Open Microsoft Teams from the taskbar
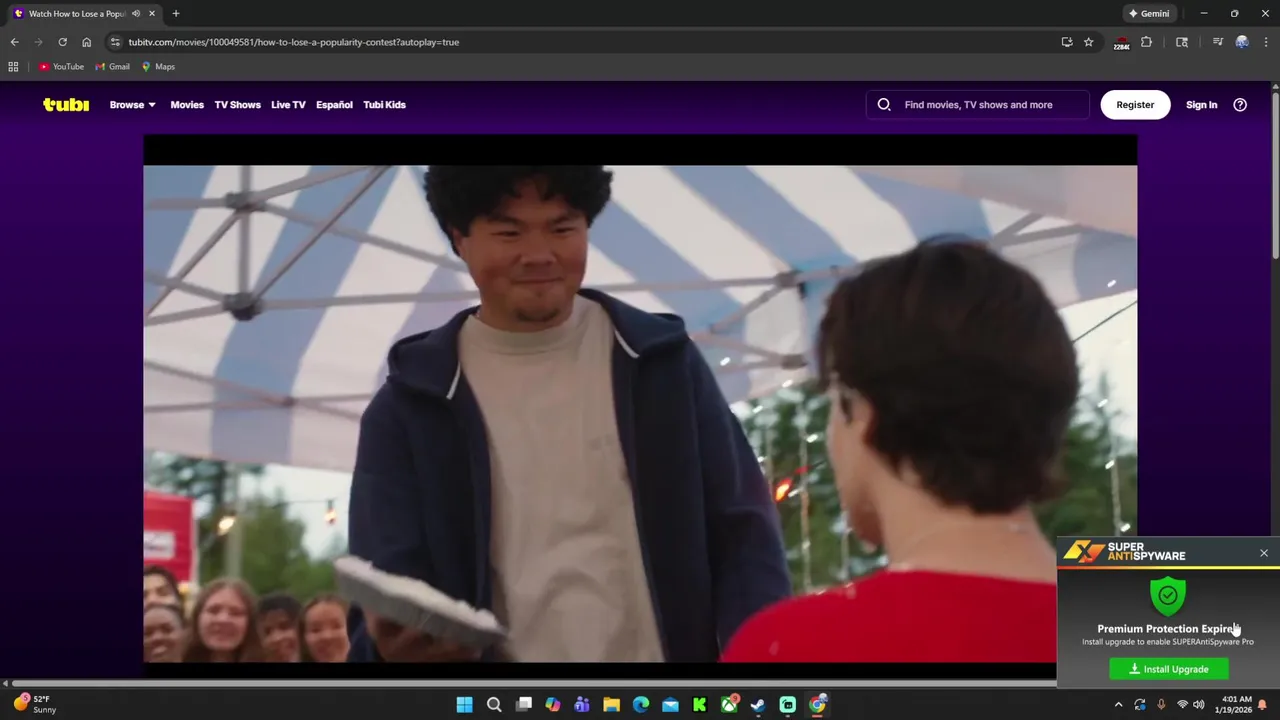1280x720 pixels. (x=582, y=705)
